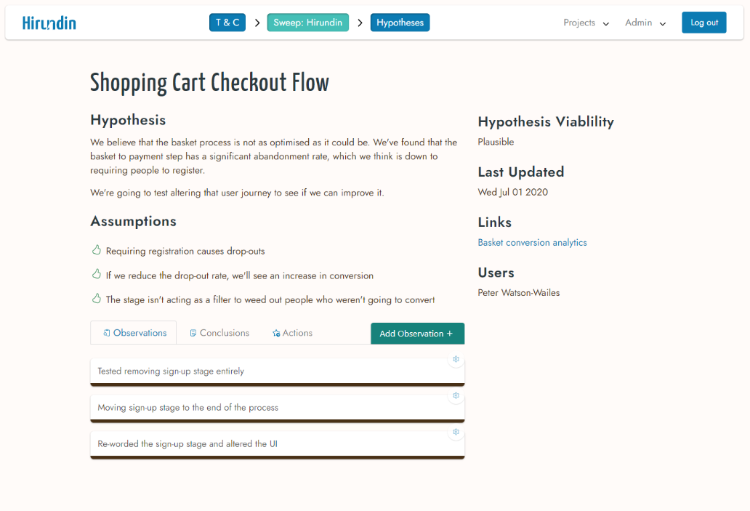Open the Conclusions tab
This screenshot has height=511, width=750.
[219, 333]
